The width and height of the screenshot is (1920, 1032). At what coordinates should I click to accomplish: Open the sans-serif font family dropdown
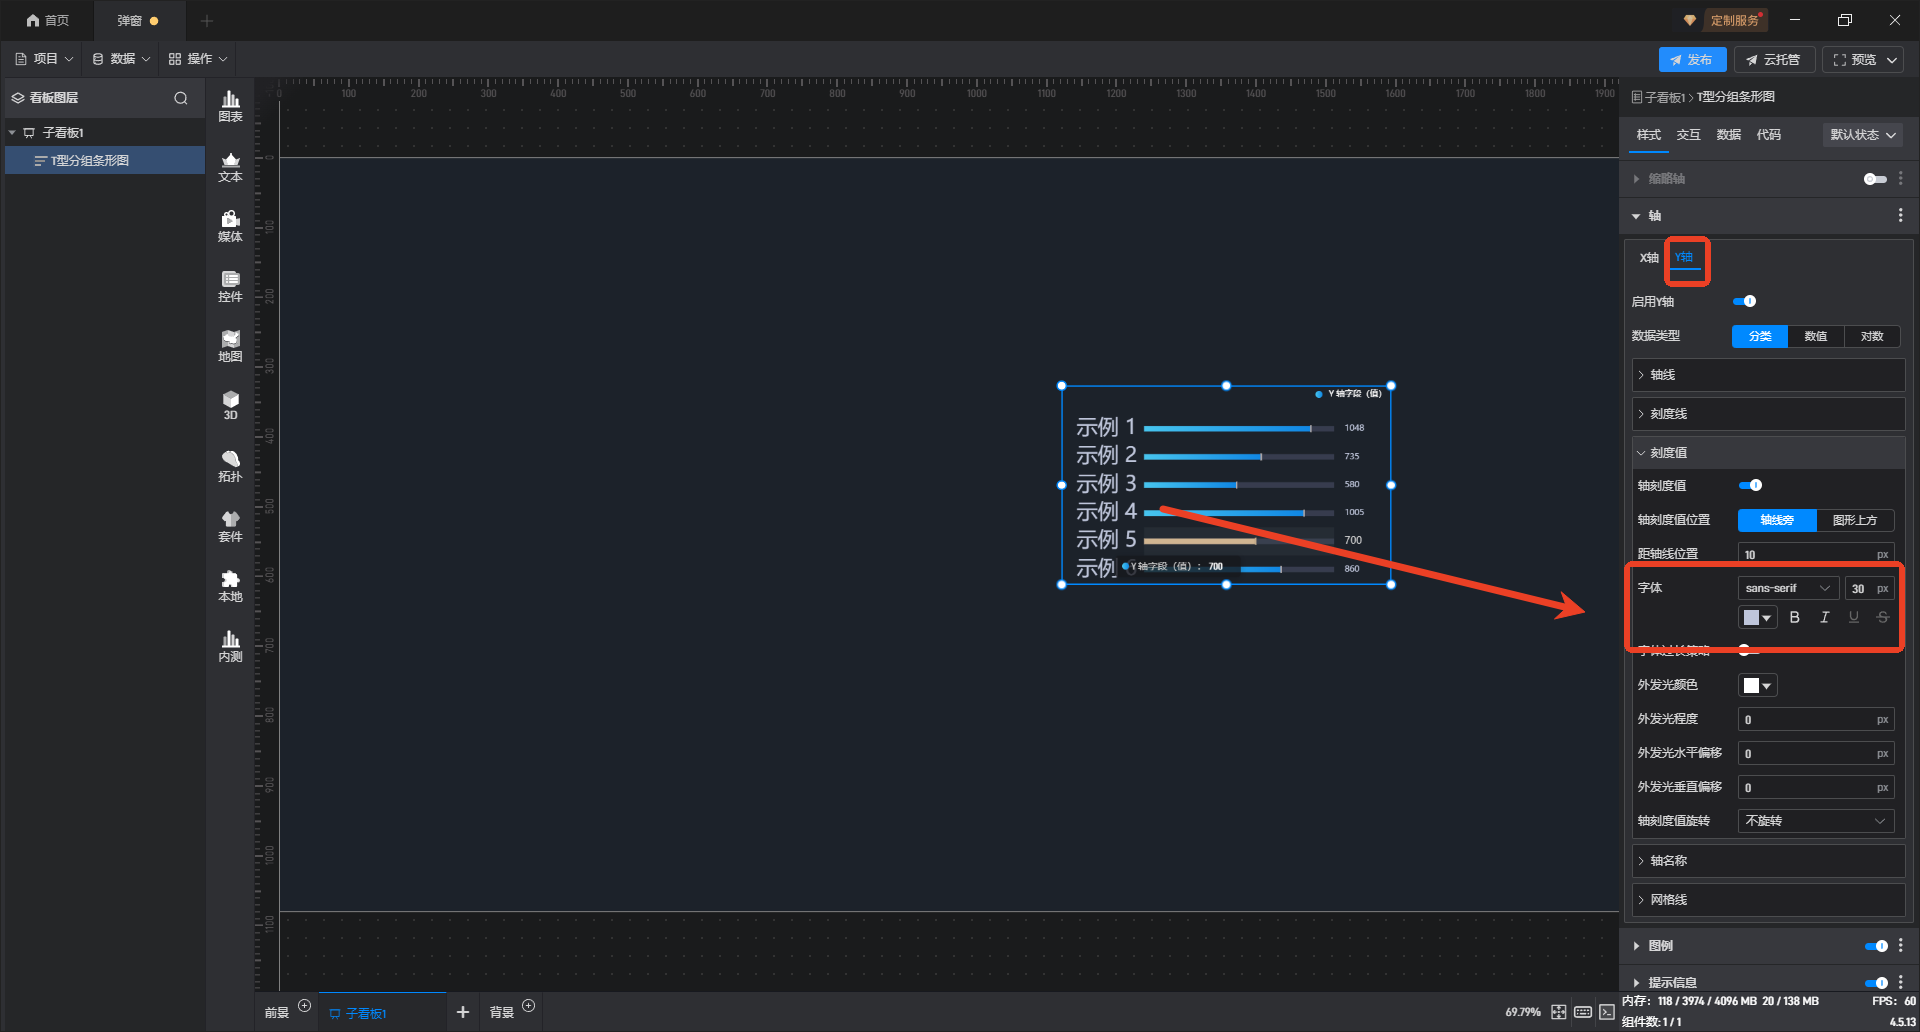[x=1787, y=588]
